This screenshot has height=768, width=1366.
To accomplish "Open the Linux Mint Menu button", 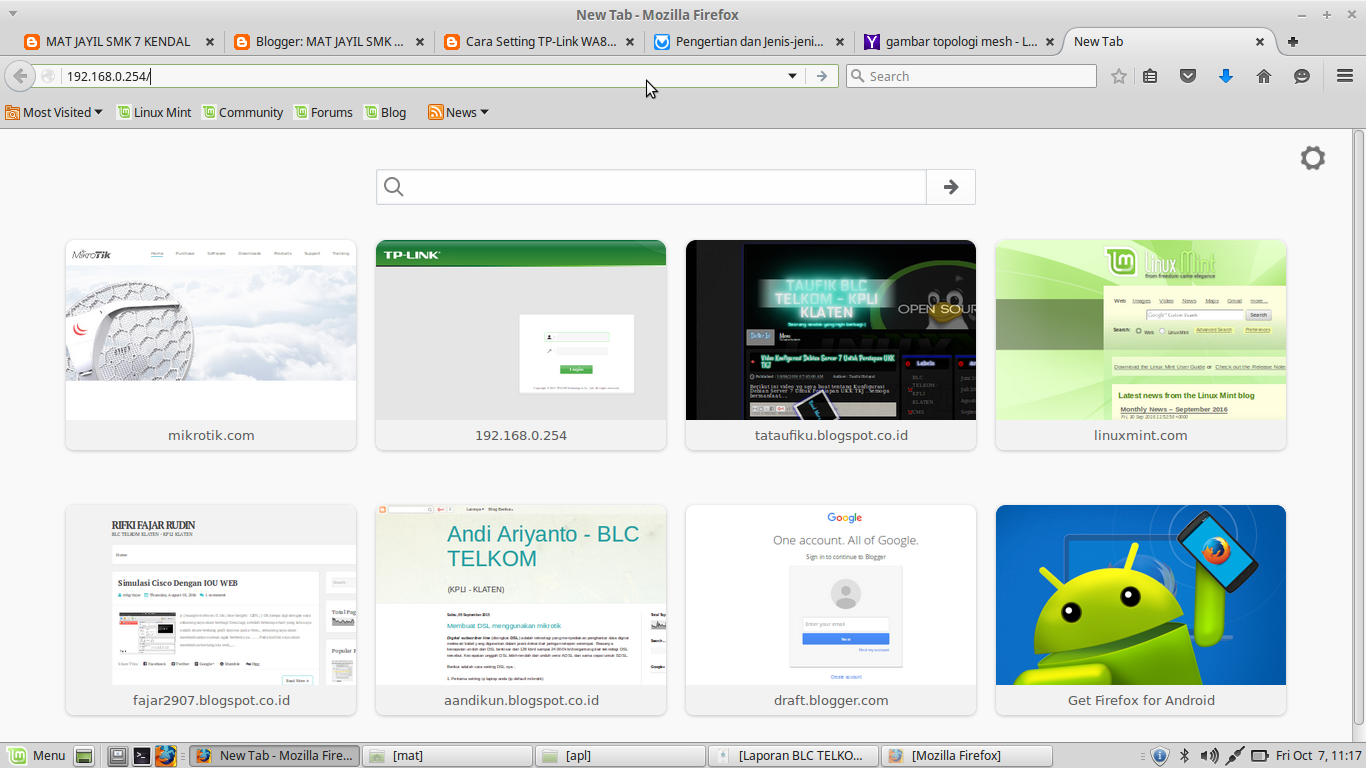I will 37,756.
